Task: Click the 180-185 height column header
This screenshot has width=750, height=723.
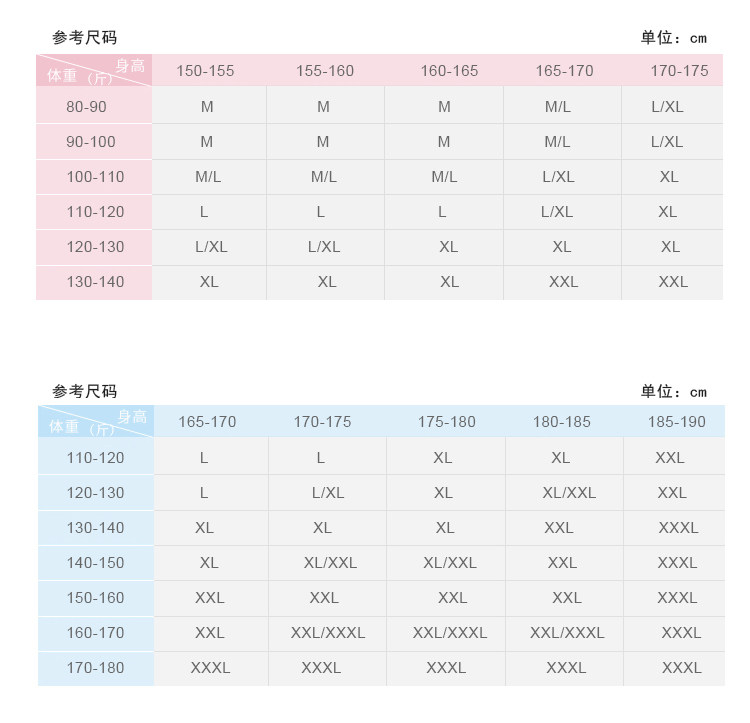Action: pyautogui.click(x=562, y=422)
